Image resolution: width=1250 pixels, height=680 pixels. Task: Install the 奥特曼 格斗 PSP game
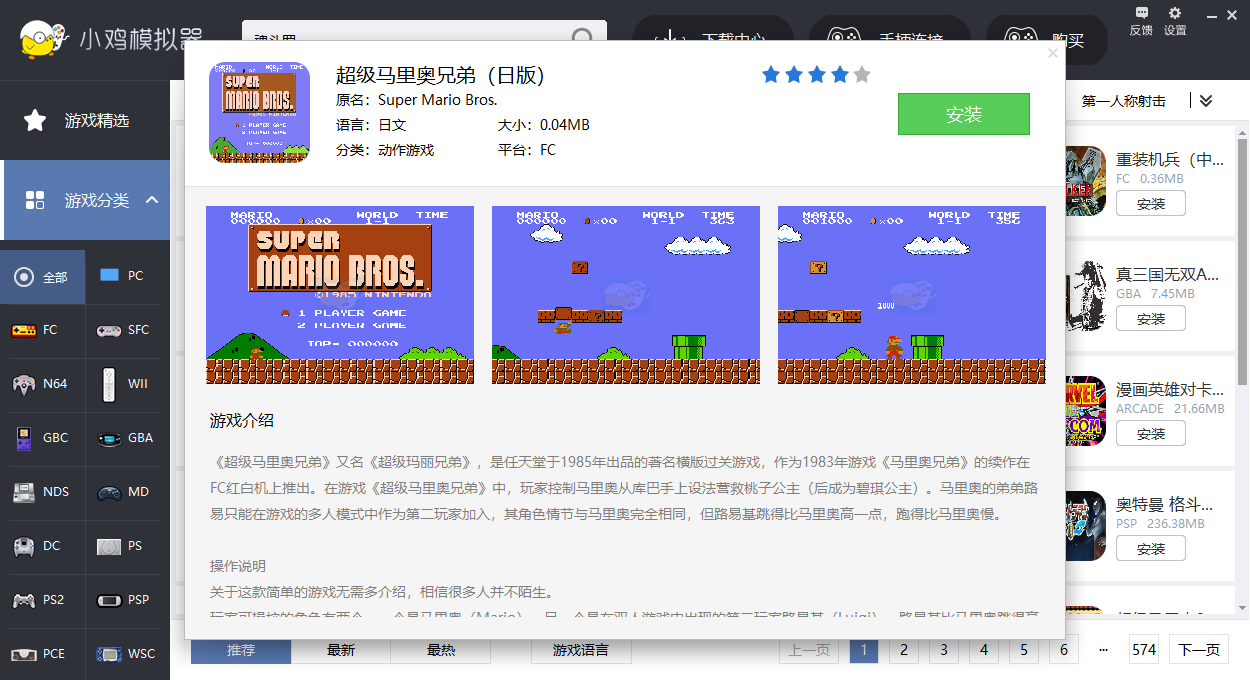pyautogui.click(x=1151, y=548)
